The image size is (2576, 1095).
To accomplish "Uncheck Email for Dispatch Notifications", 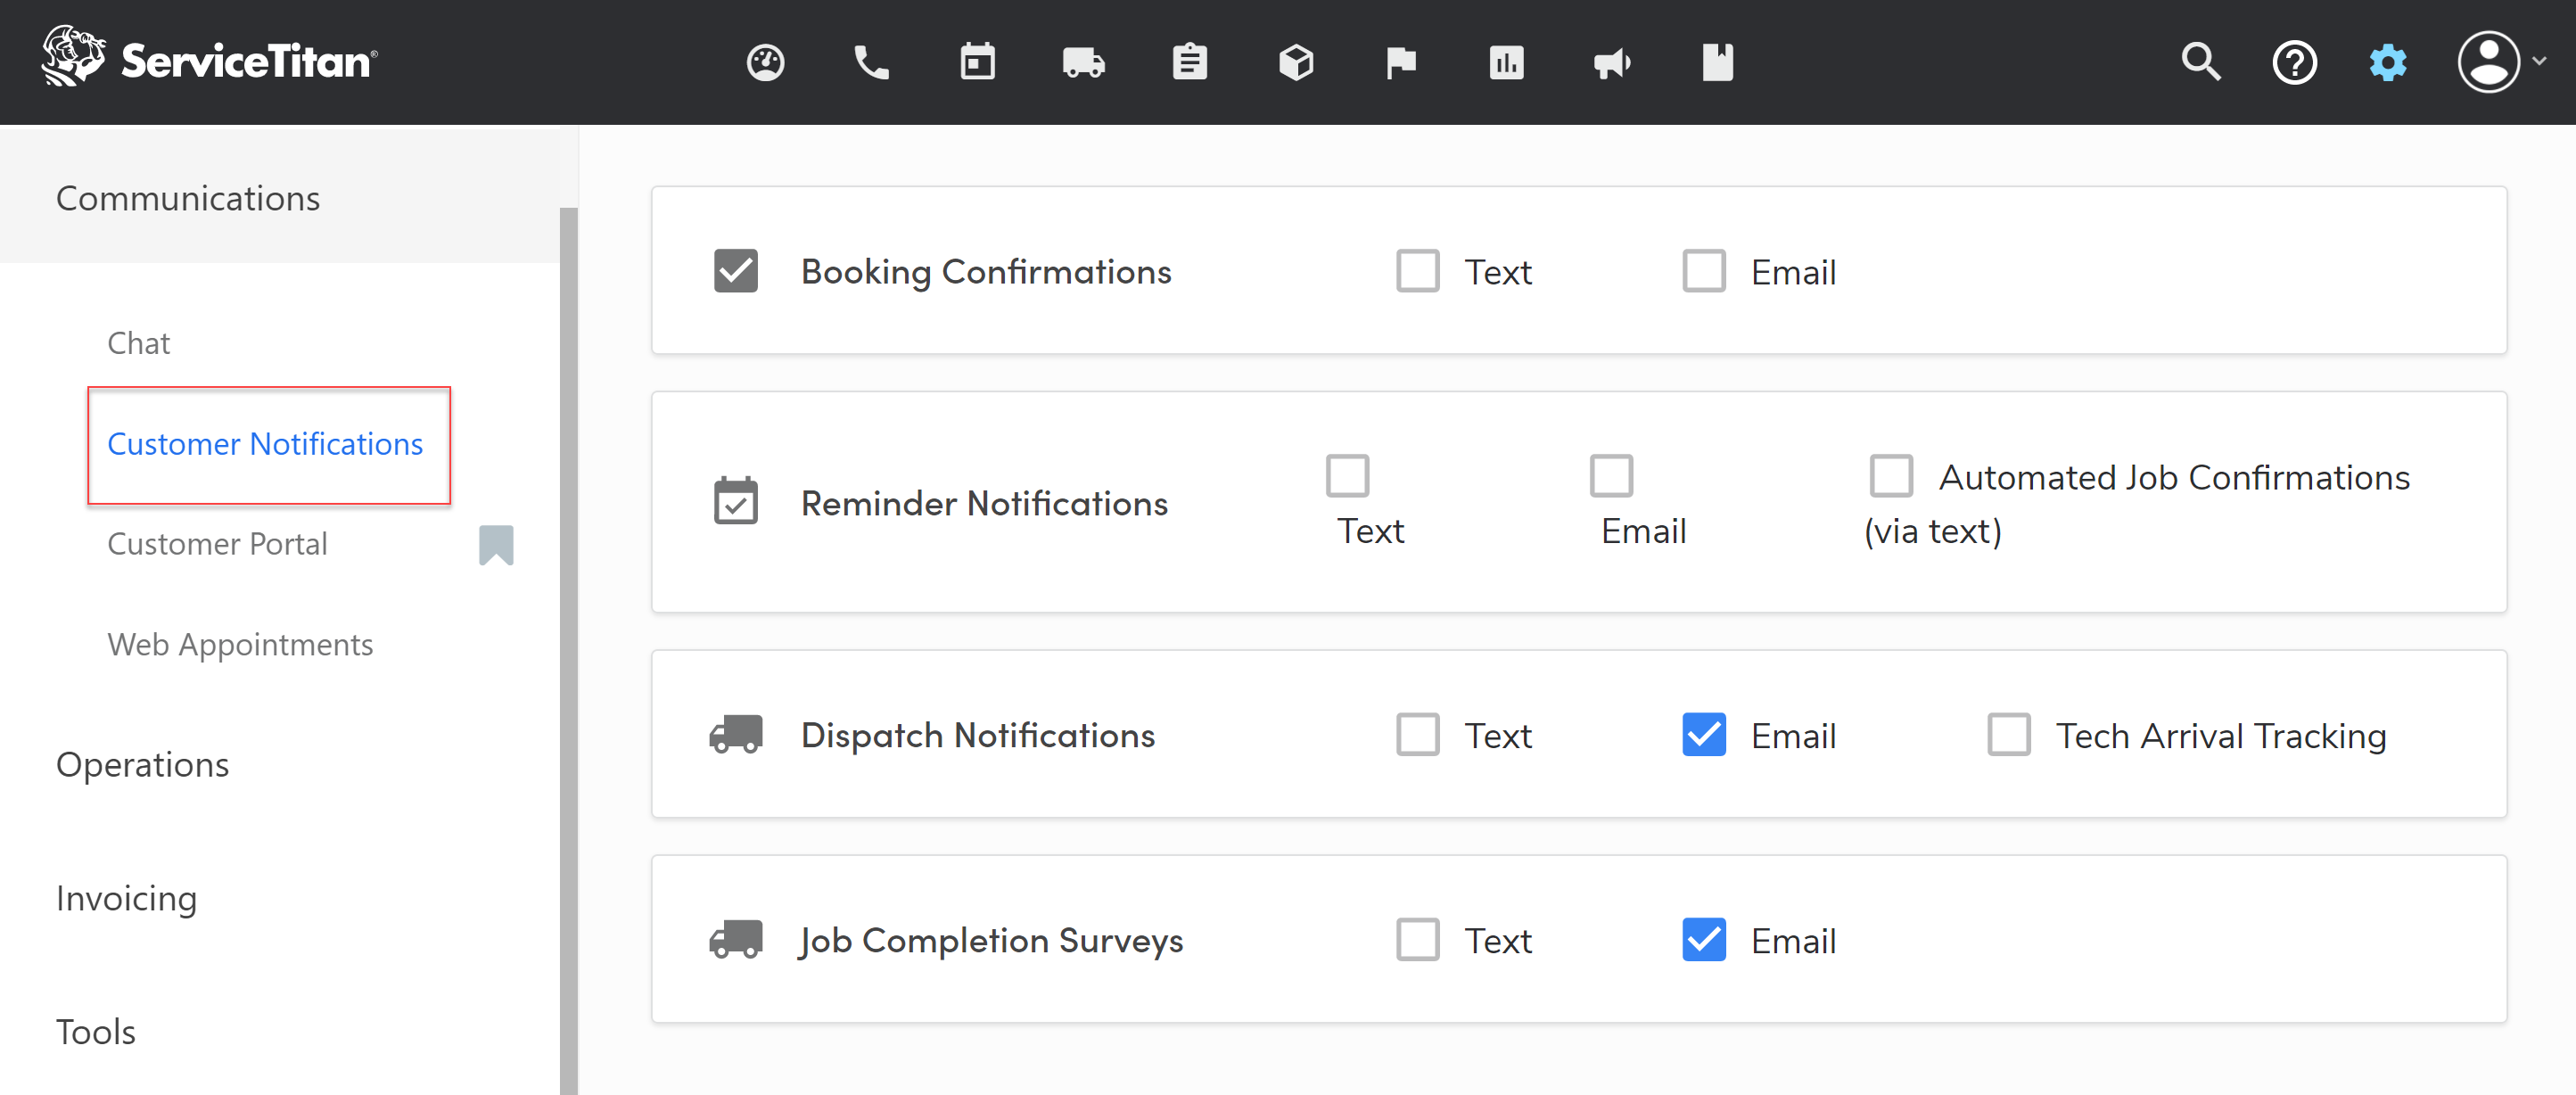I will [1703, 735].
